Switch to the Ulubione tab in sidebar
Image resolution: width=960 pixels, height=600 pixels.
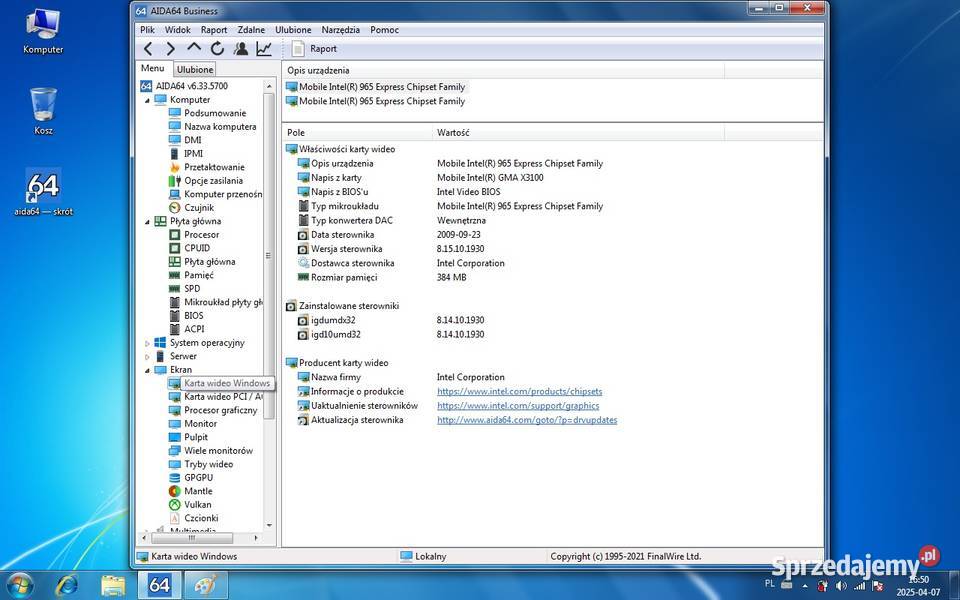pos(195,70)
